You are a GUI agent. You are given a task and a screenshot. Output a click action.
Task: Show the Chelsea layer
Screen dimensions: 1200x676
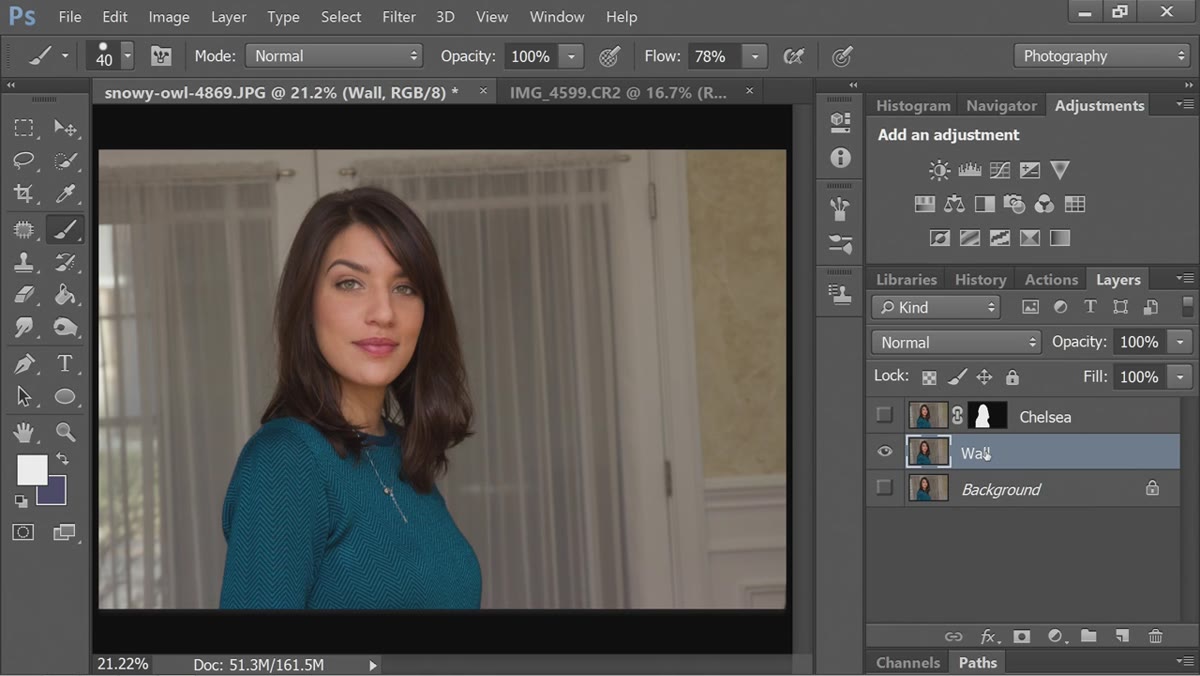[884, 415]
